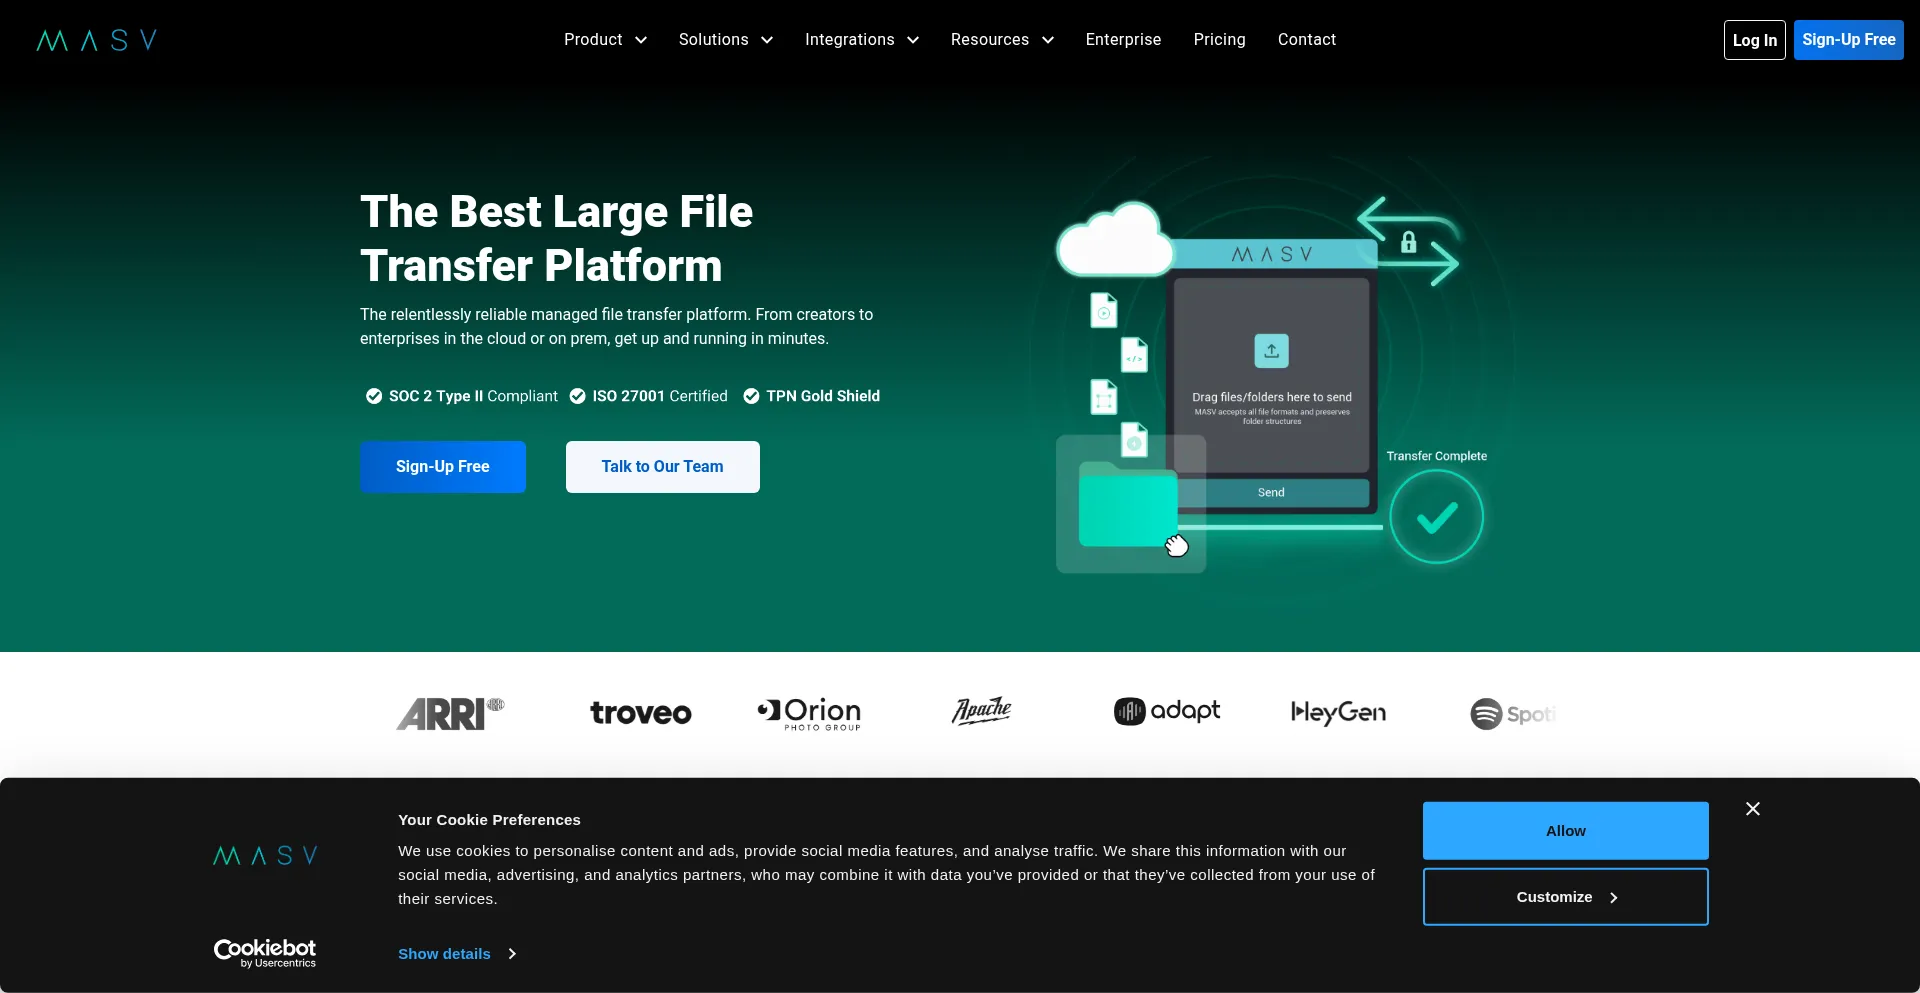Click the upload icon in illustration
This screenshot has height=993, width=1920.
click(1271, 351)
